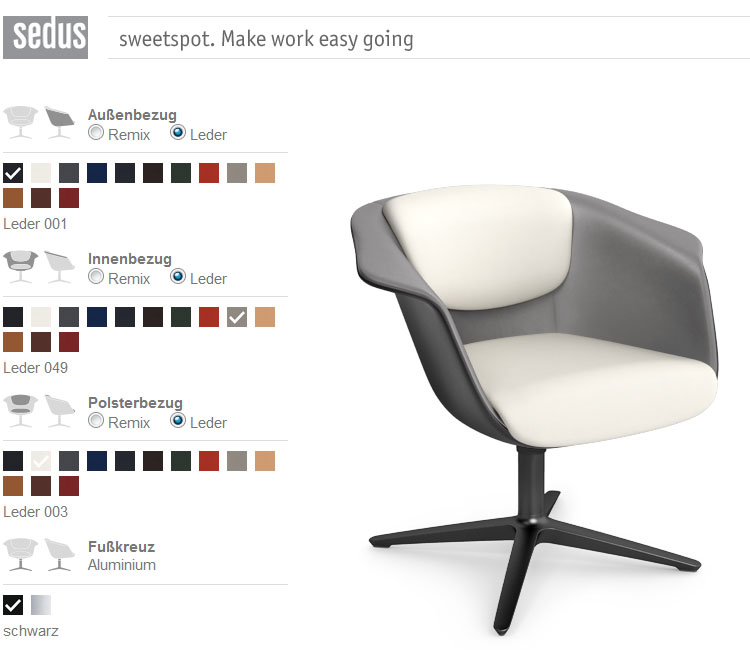Choose Remix option for Polsterbezug
This screenshot has width=750, height=650.
[96, 420]
